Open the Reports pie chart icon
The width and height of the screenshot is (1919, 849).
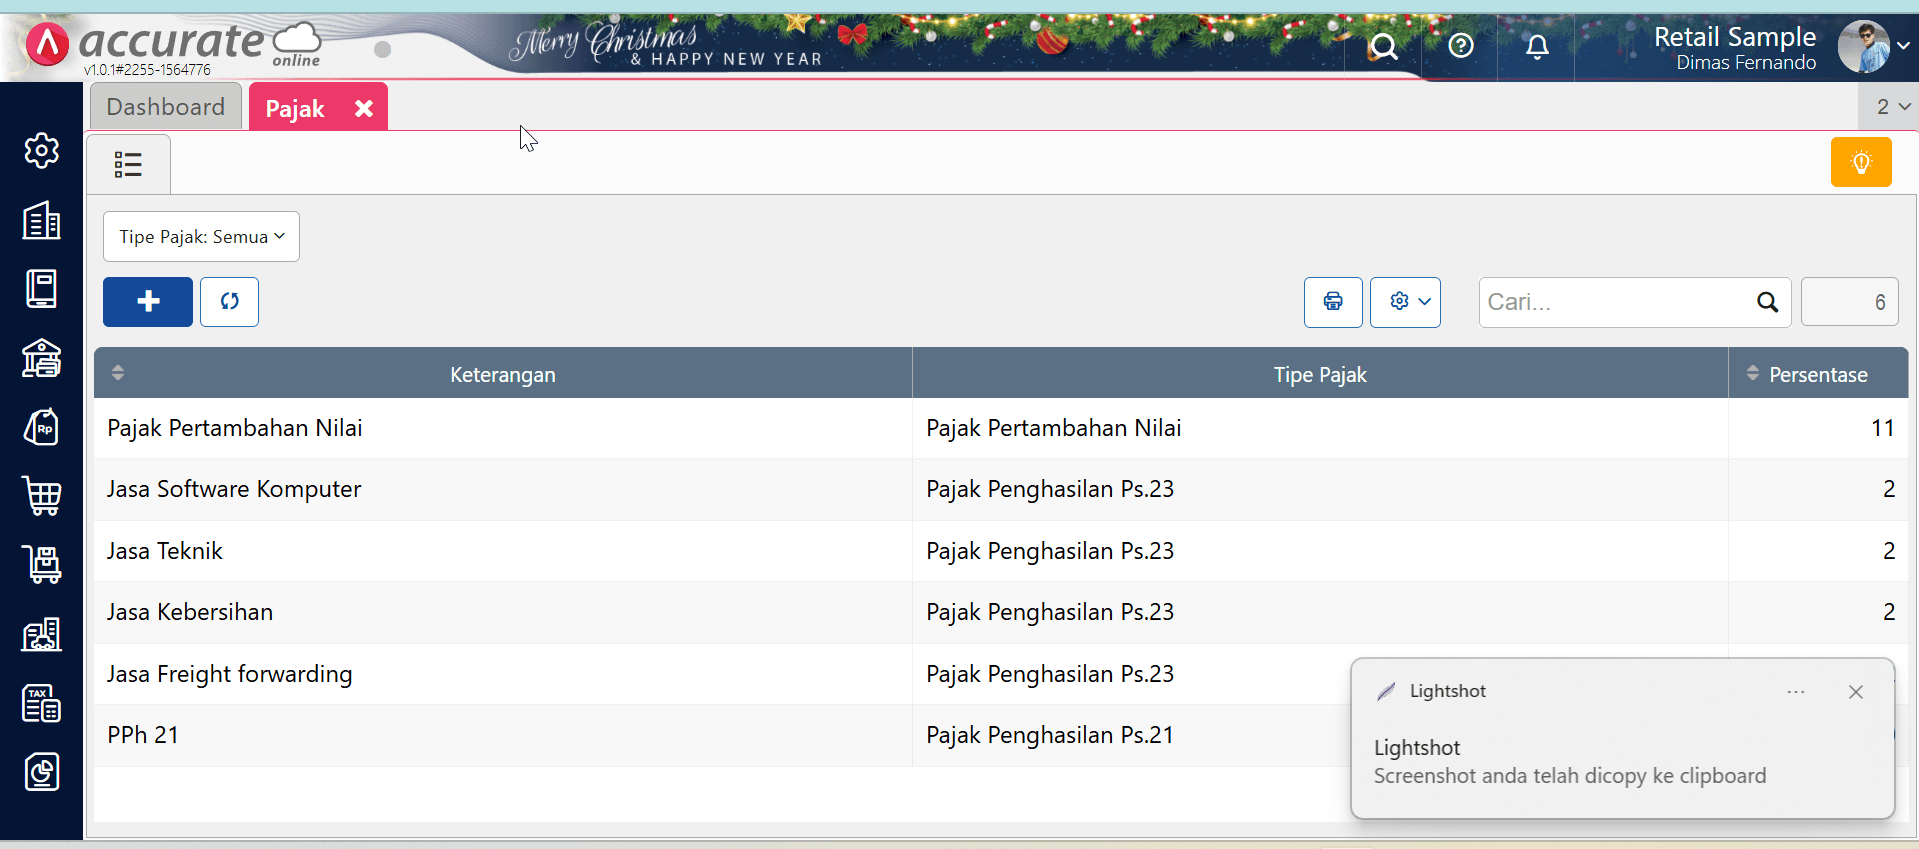coord(41,772)
